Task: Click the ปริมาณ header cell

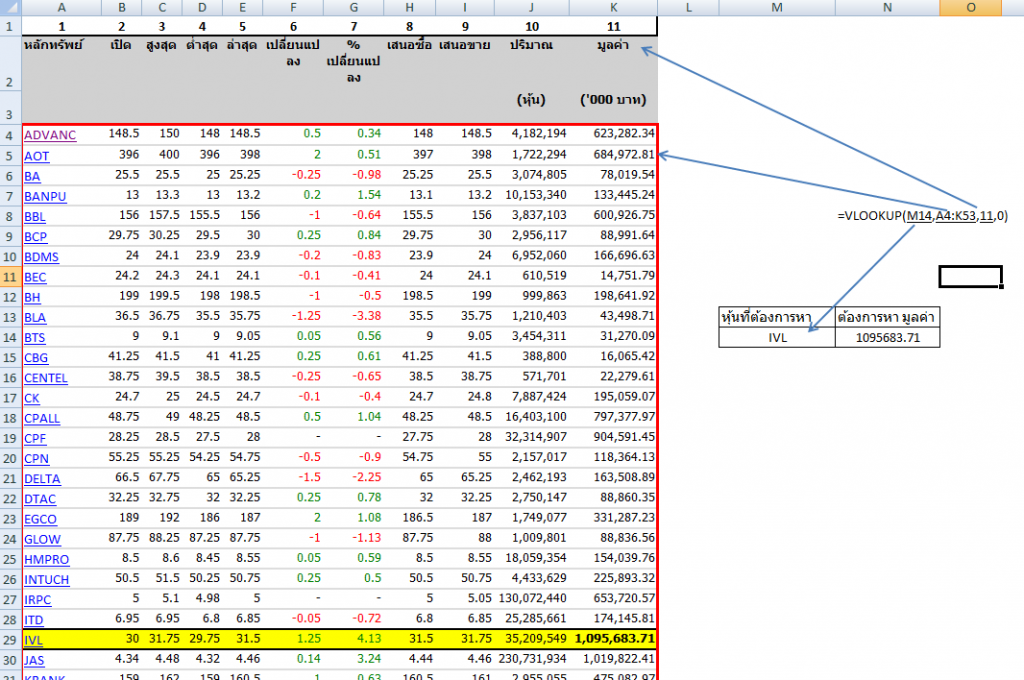Action: pos(532,61)
